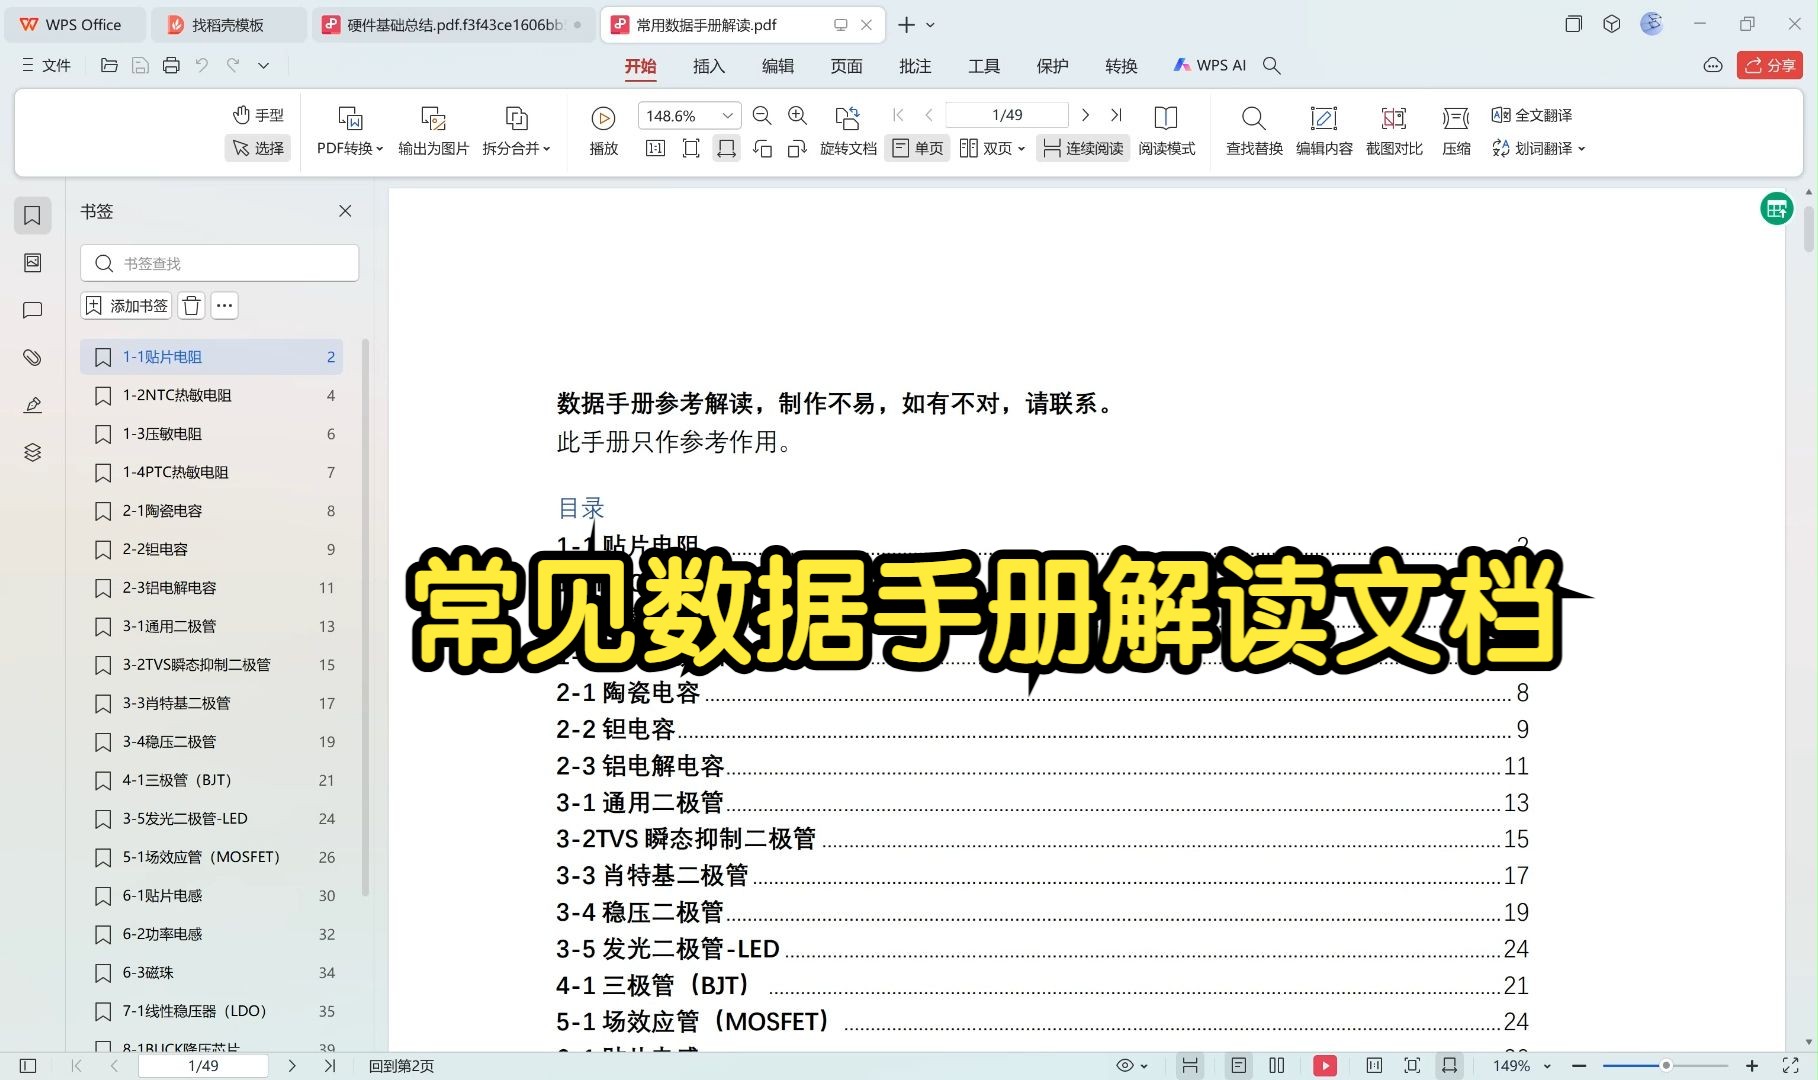This screenshot has height=1080, width=1818.
Task: Click the 输出为图片 export as image icon
Action: click(x=433, y=118)
